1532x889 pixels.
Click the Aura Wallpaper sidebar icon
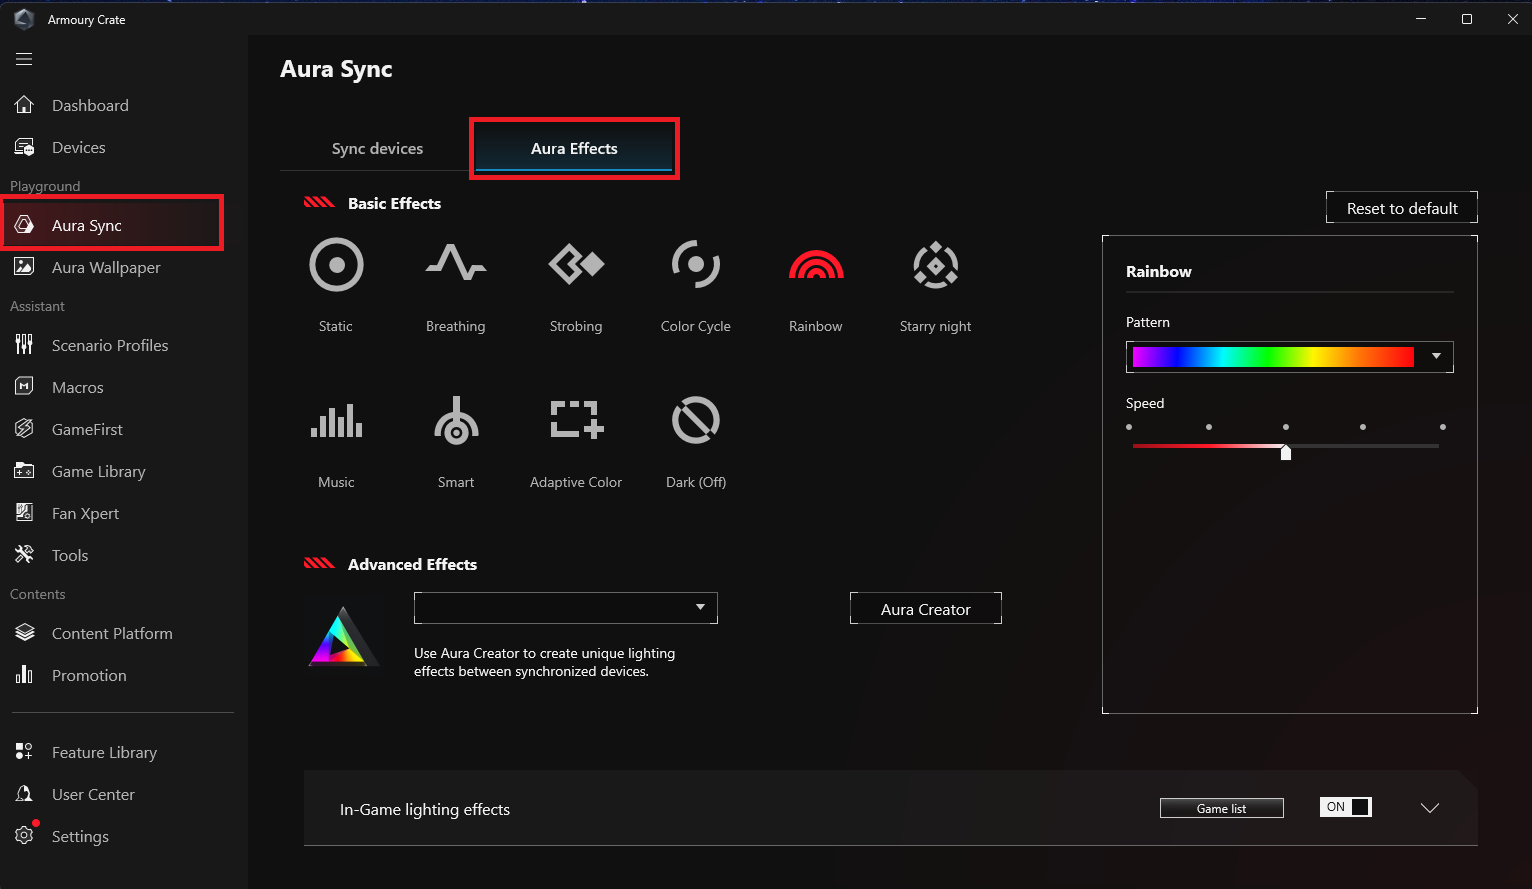(x=25, y=267)
